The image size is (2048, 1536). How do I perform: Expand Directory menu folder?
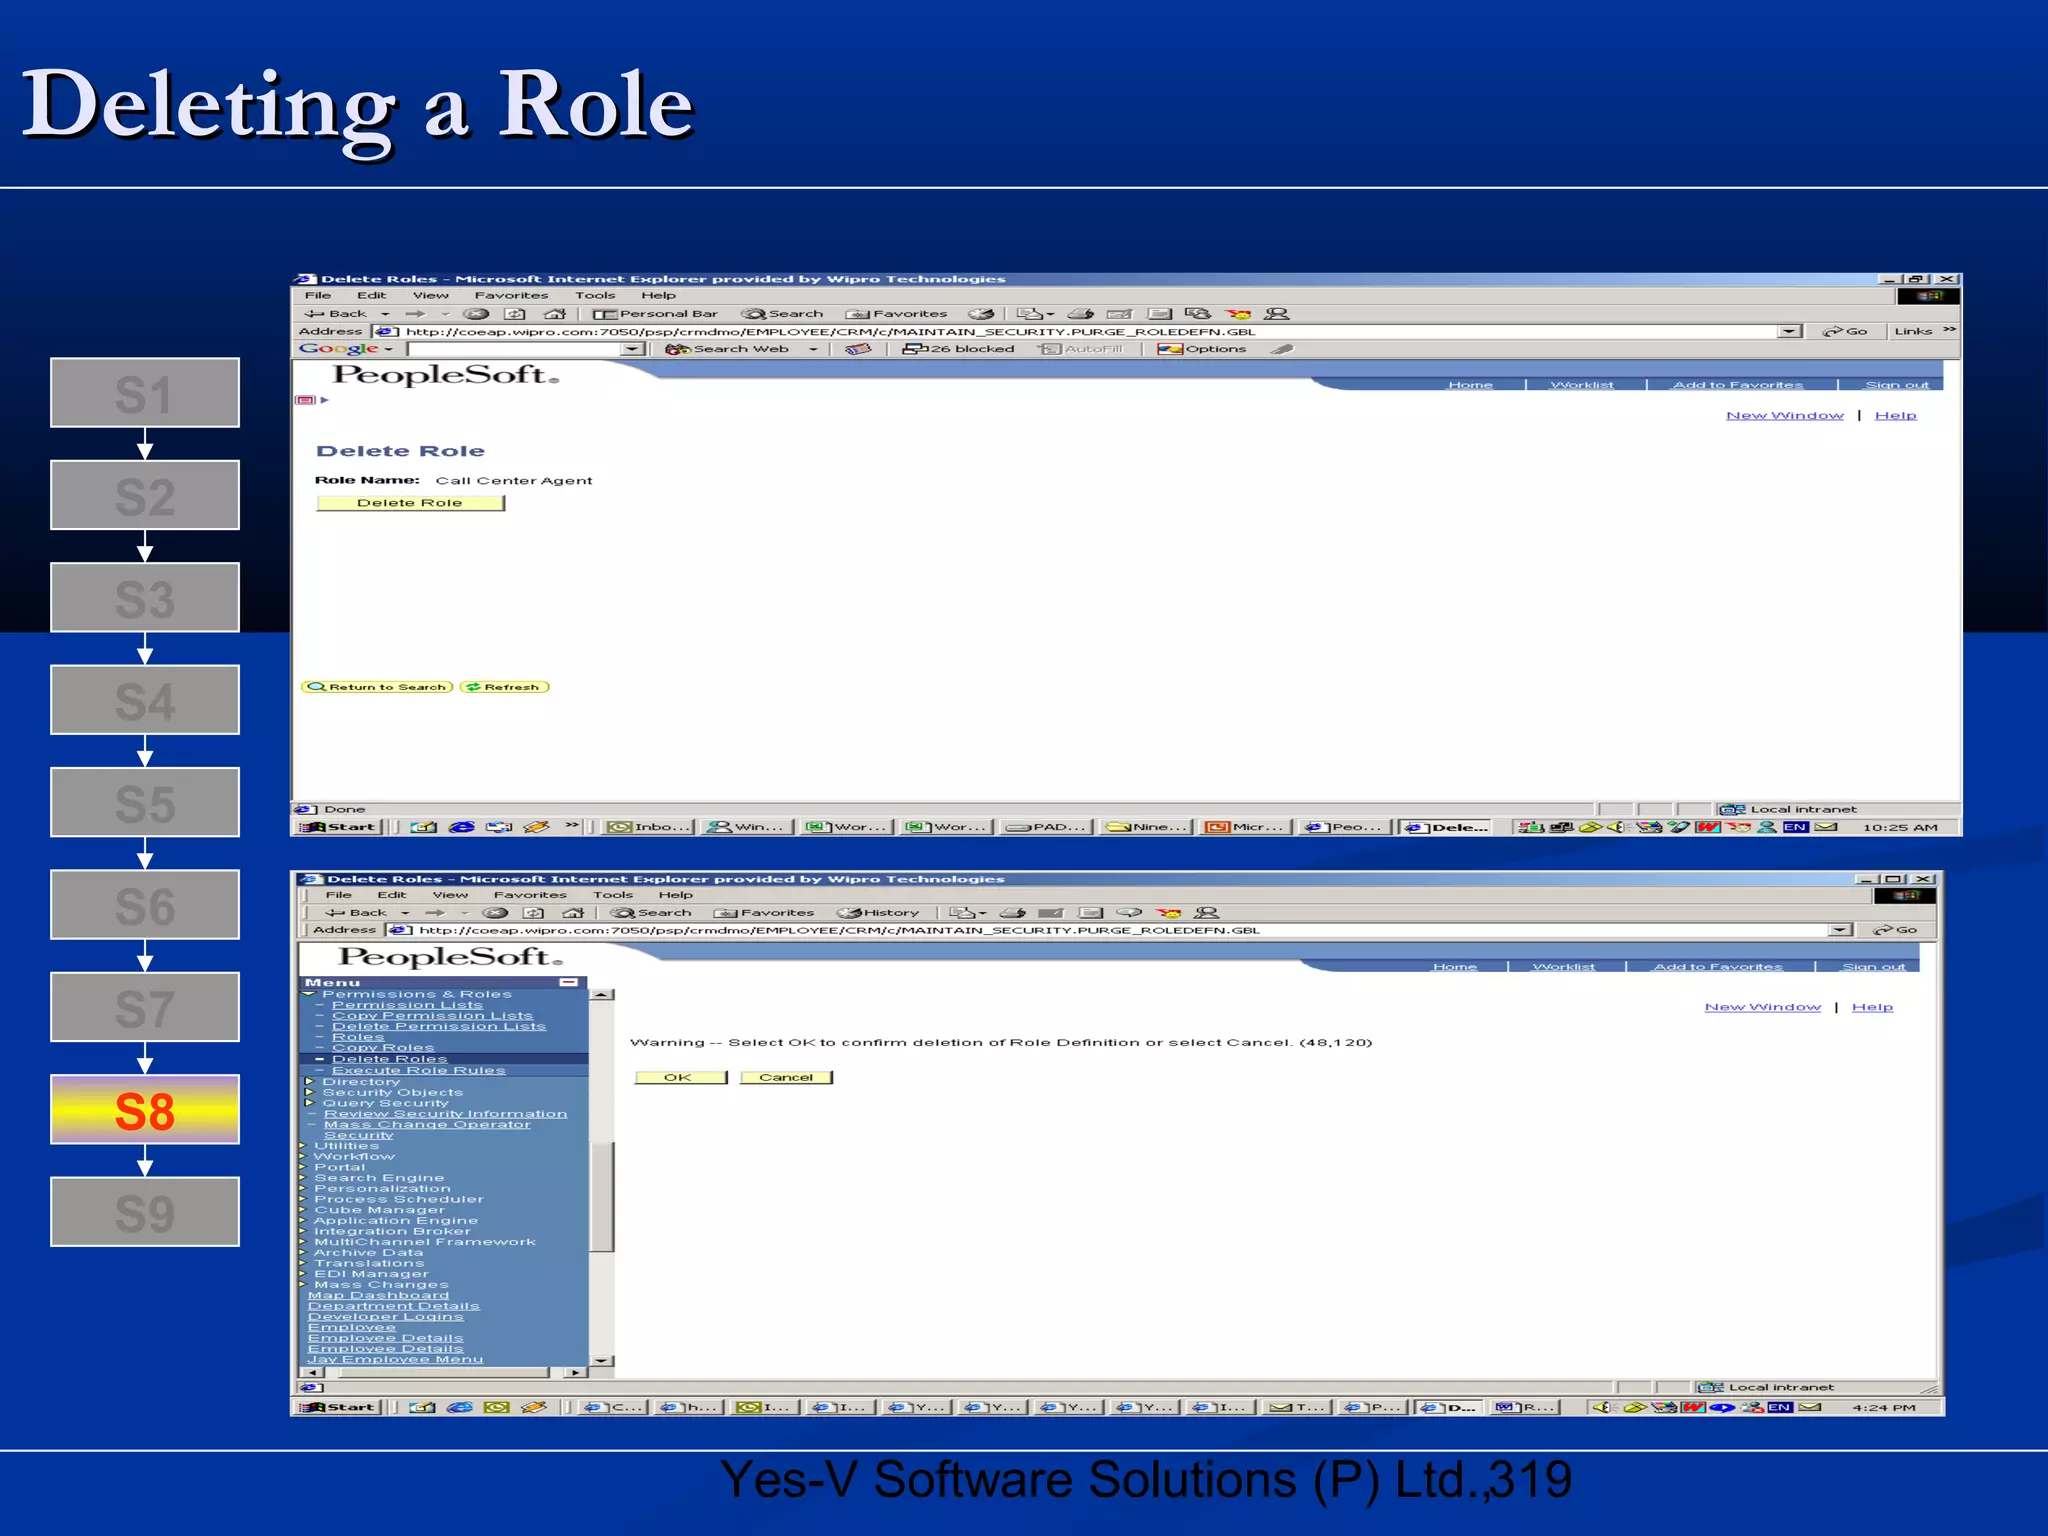click(309, 1081)
